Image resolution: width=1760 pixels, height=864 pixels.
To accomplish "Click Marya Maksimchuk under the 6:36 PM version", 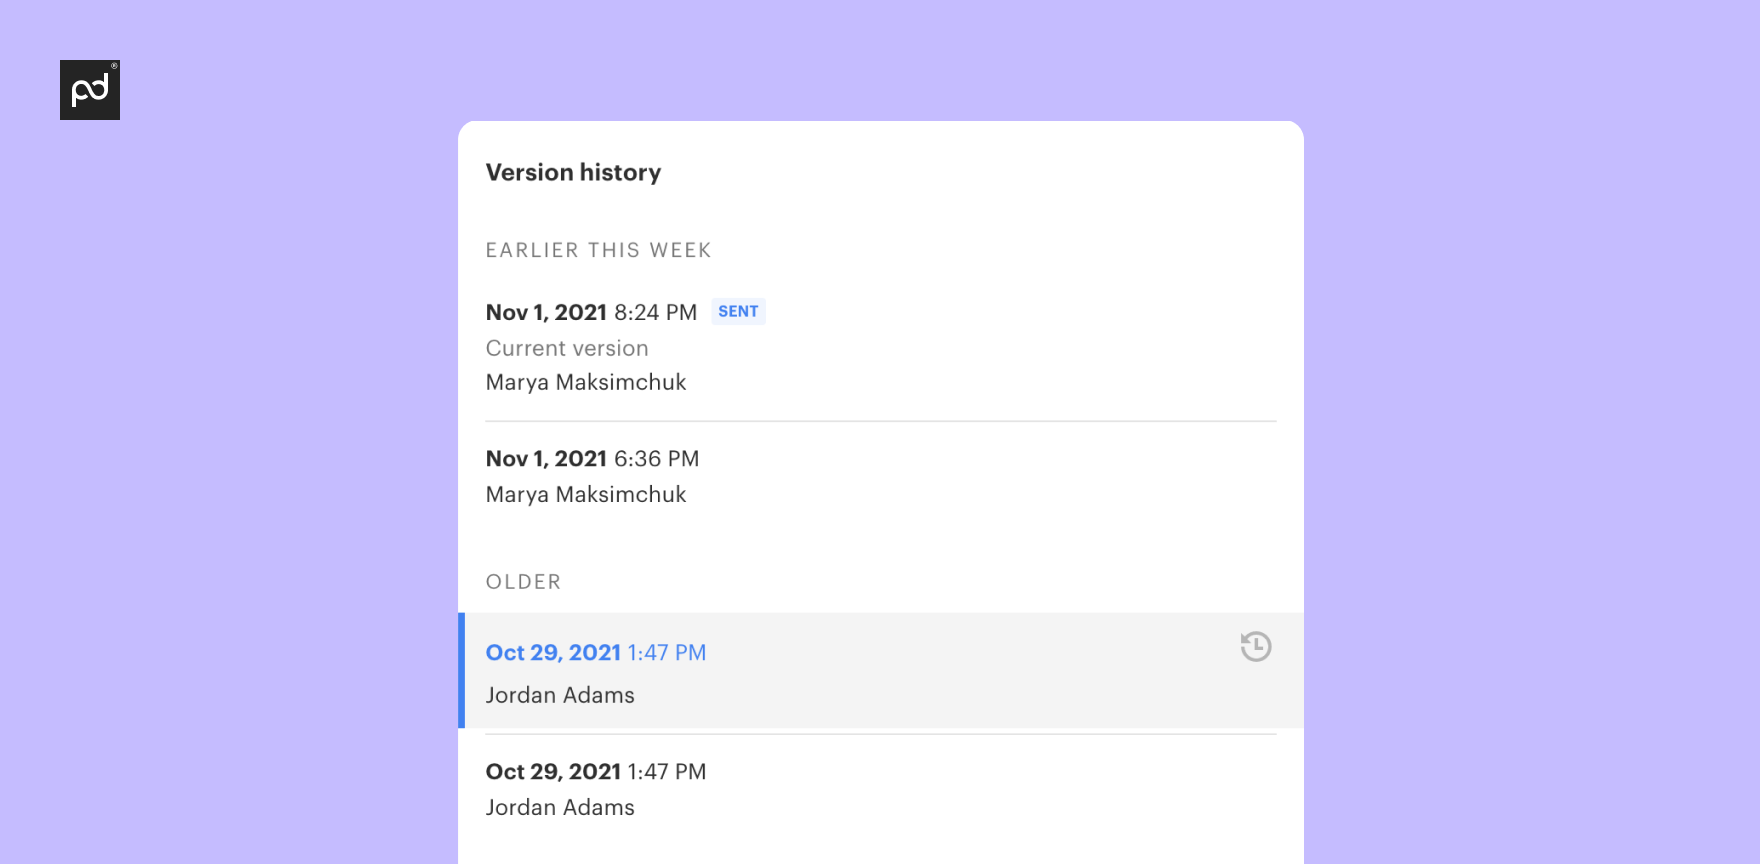I will pyautogui.click(x=586, y=495).
